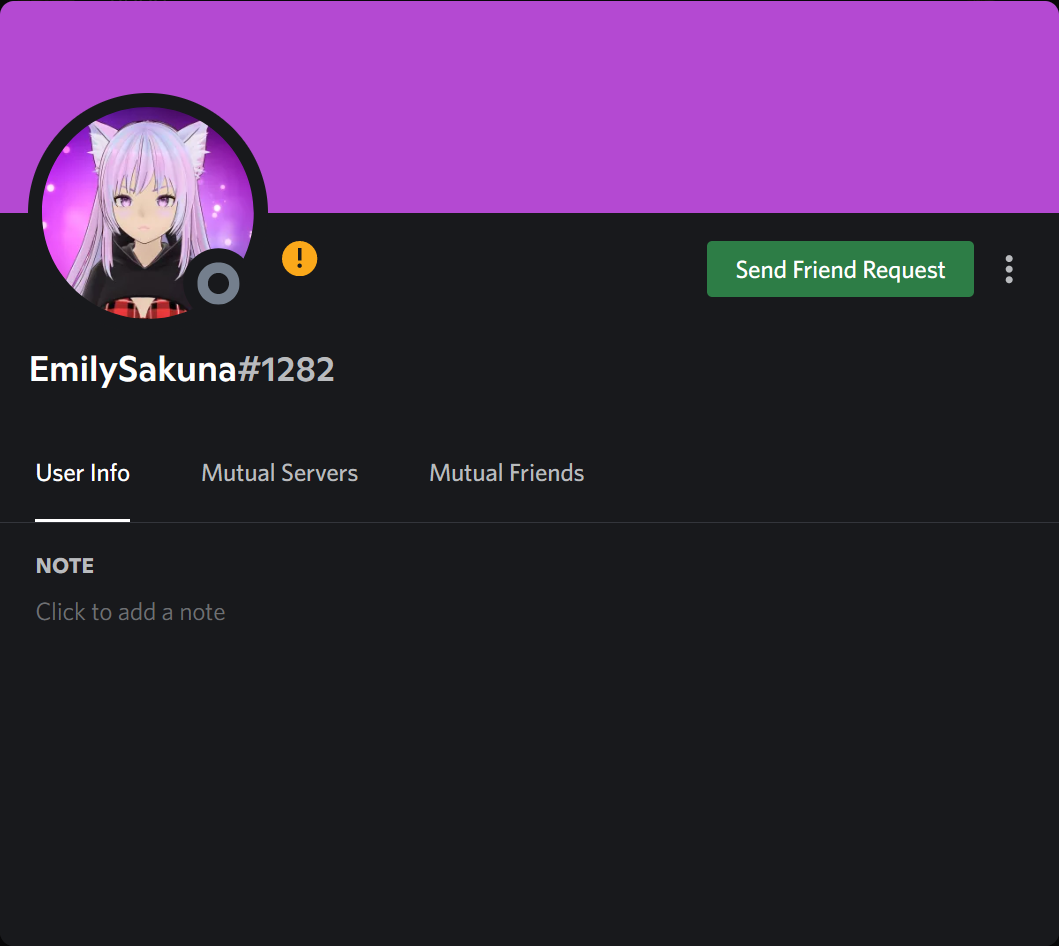
Task: Click the gray offline status indicator
Action: (x=218, y=284)
